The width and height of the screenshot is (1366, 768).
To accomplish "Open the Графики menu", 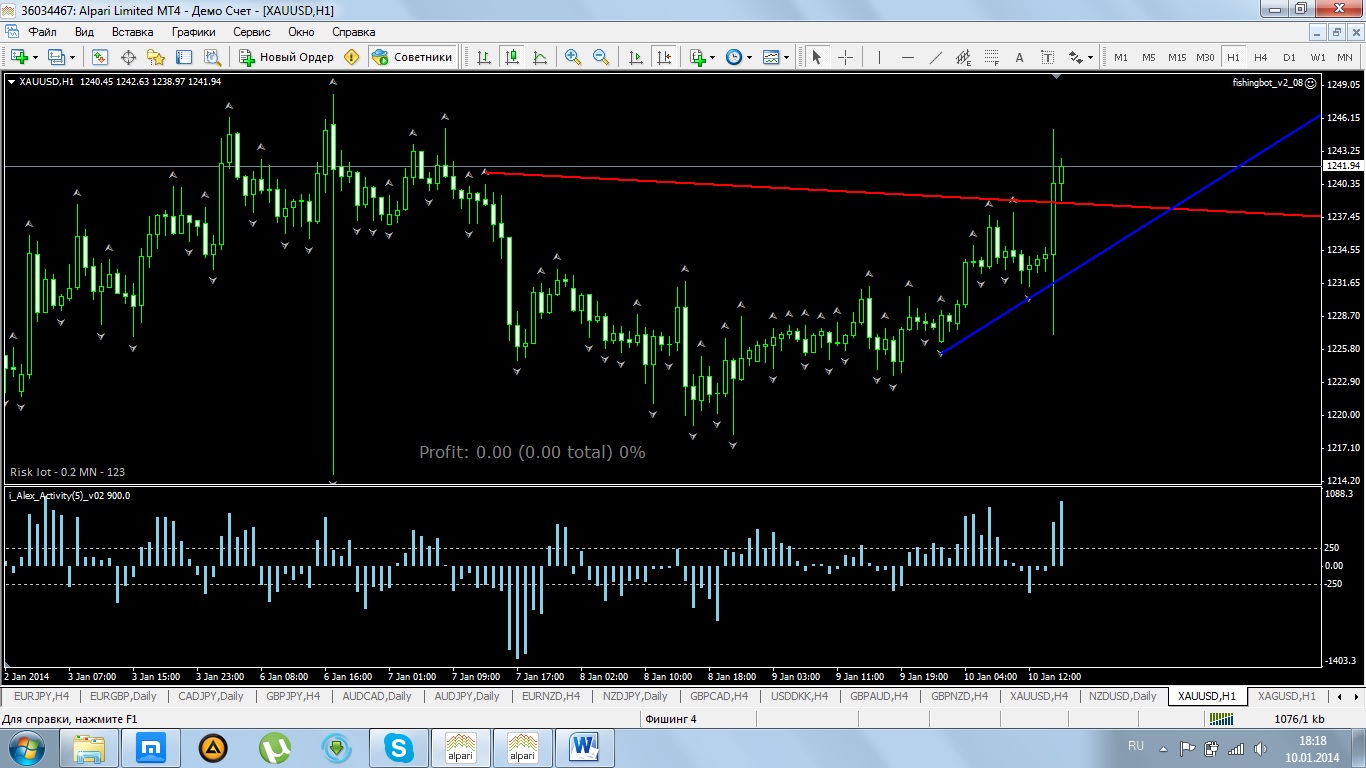I will pyautogui.click(x=193, y=31).
